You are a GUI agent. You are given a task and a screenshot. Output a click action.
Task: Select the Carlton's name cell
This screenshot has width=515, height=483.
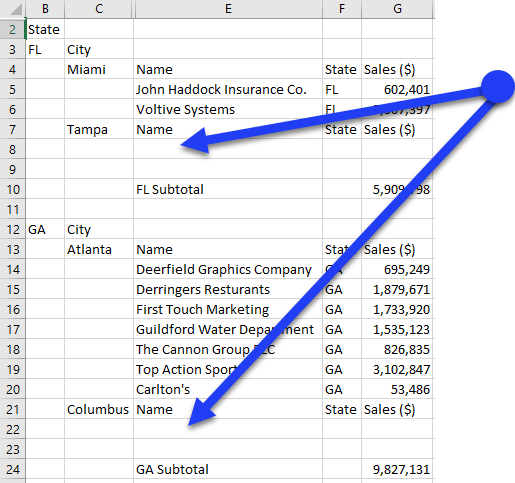click(228, 389)
